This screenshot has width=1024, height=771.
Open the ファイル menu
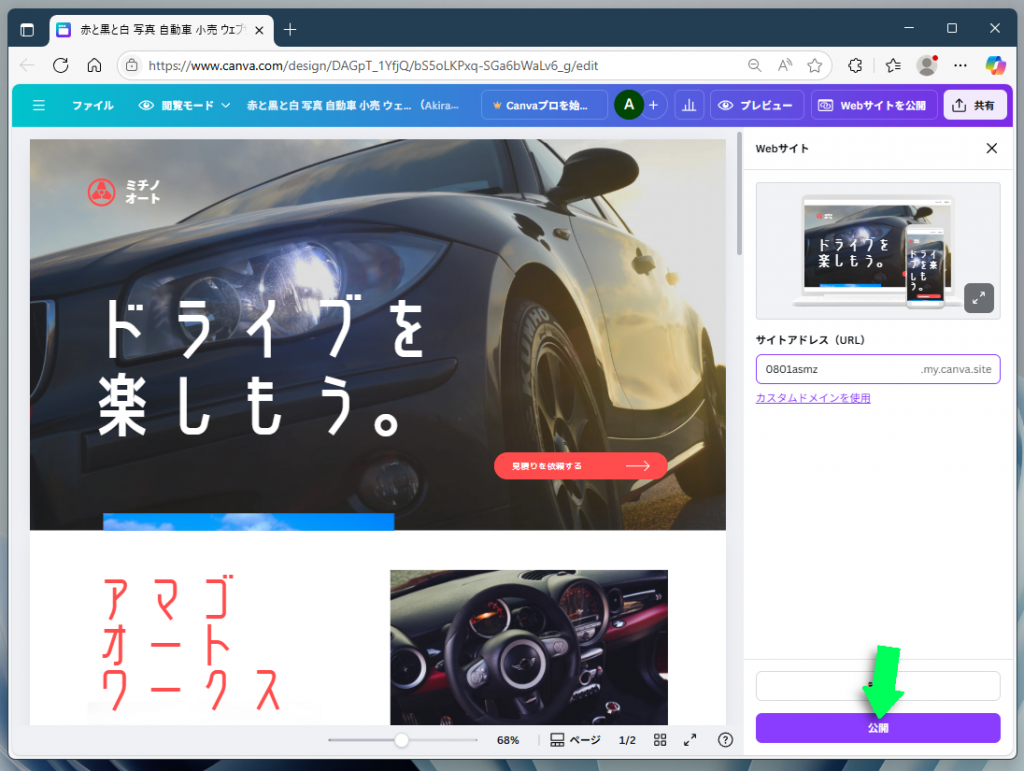pyautogui.click(x=93, y=104)
